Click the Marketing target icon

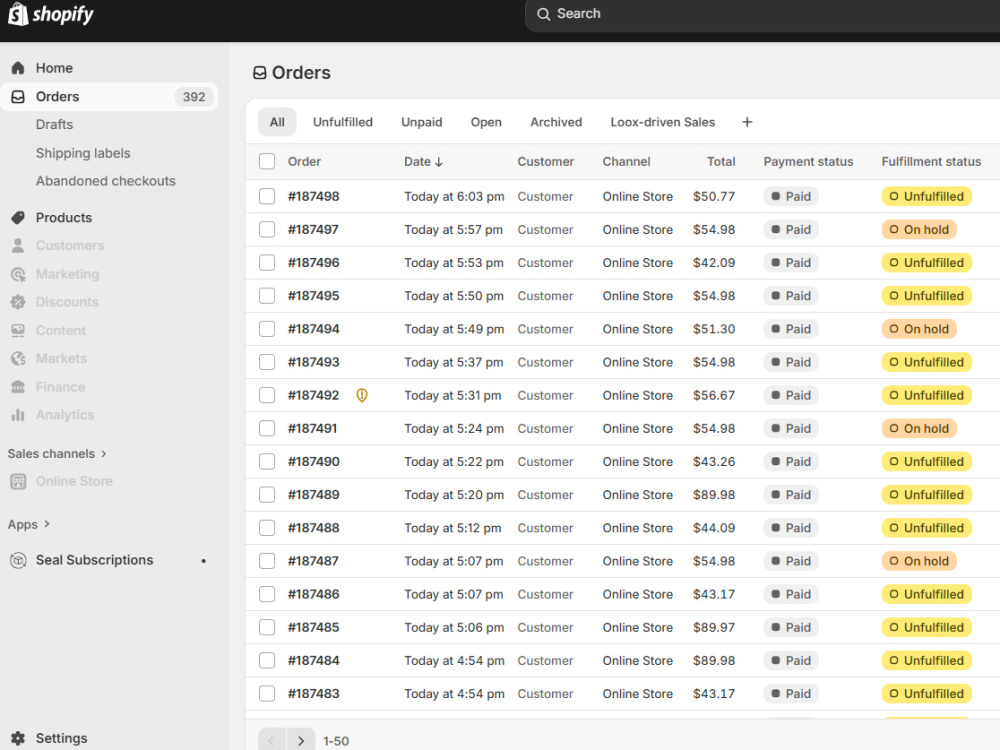[x=18, y=274]
